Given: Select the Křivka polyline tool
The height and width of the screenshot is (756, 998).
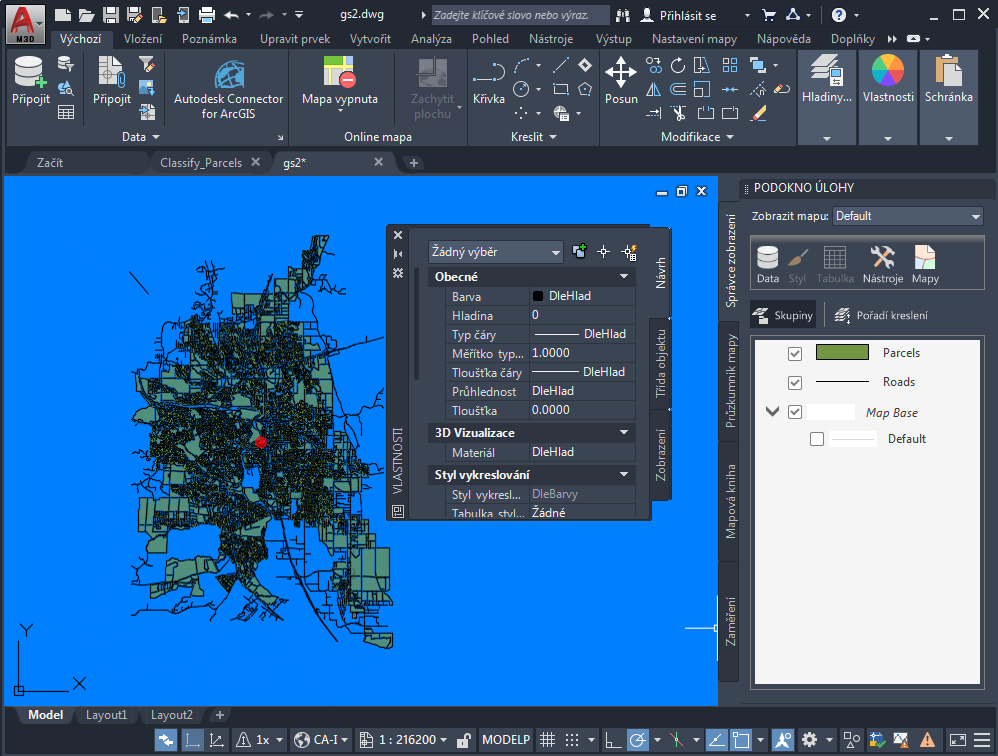Looking at the screenshot, I should click(488, 75).
